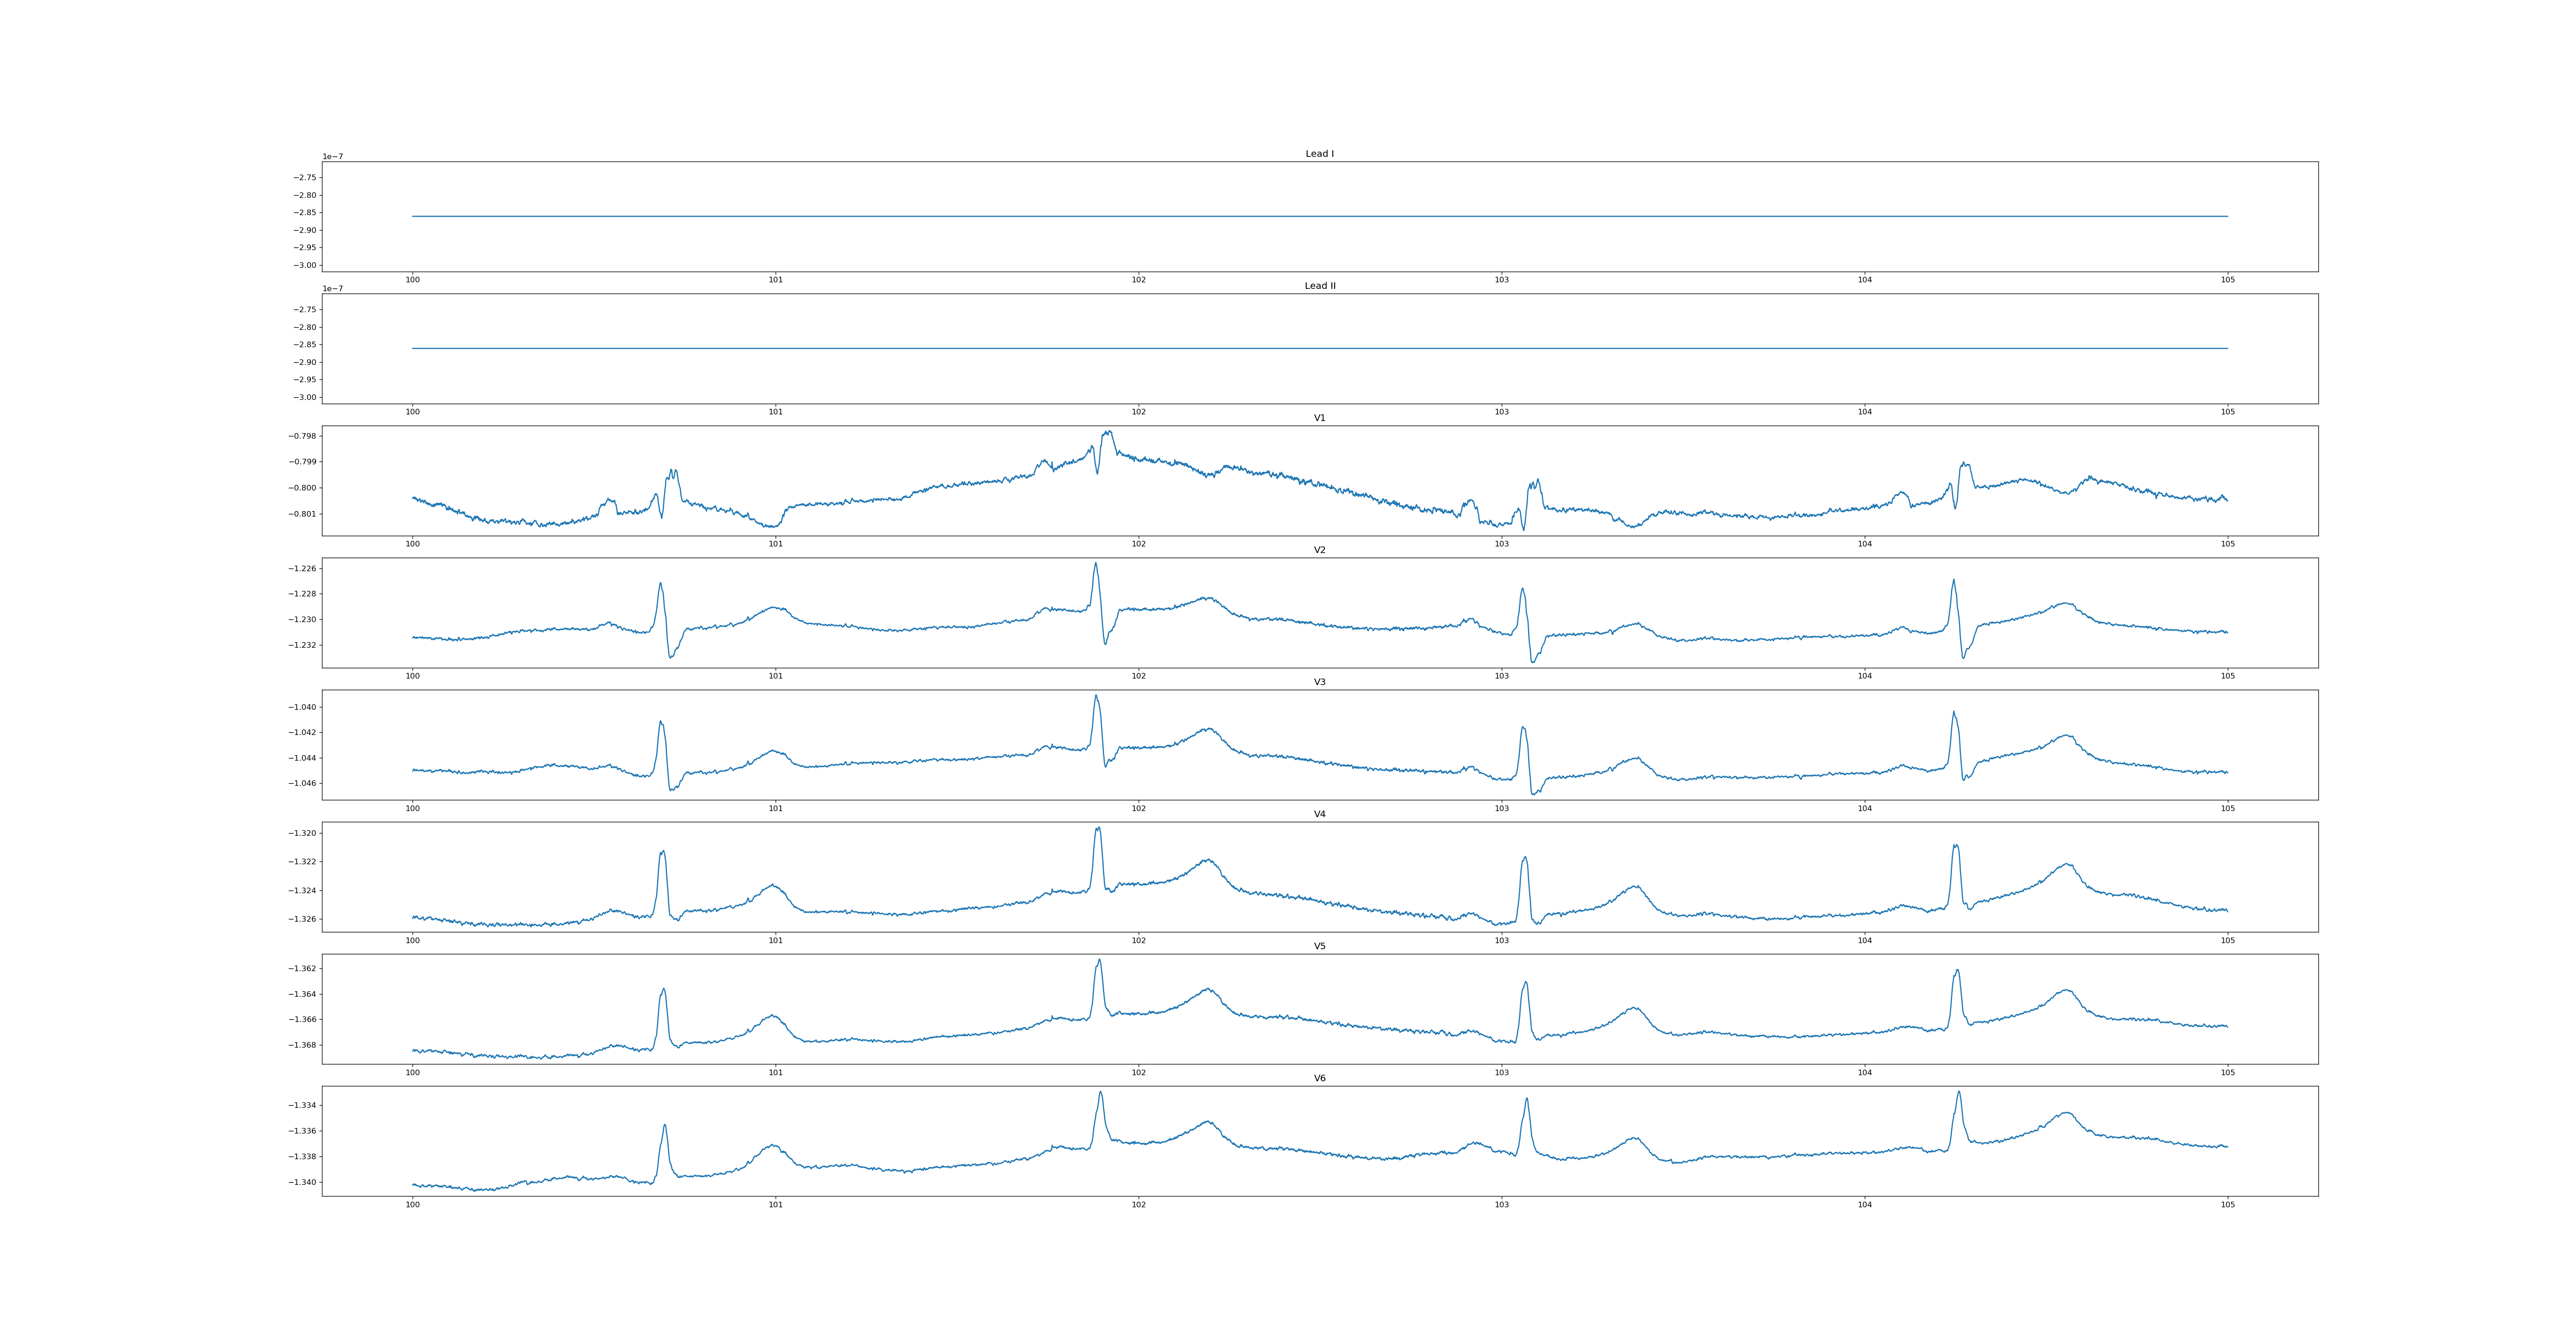Click the −0.798 y-axis label of V1
The width and height of the screenshot is (2576, 1344).
(303, 436)
